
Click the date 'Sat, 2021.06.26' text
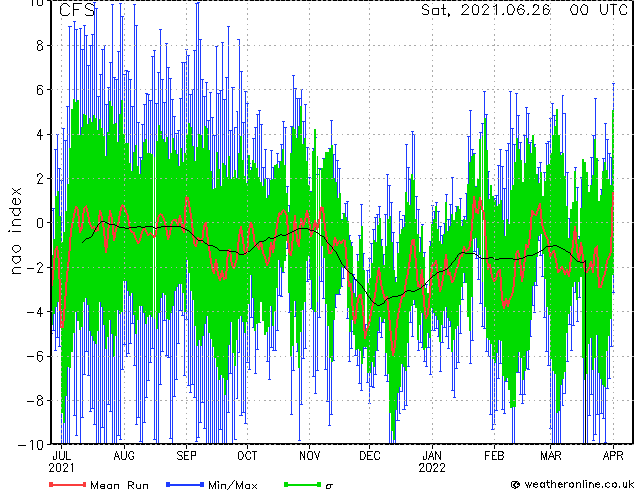click(x=486, y=10)
